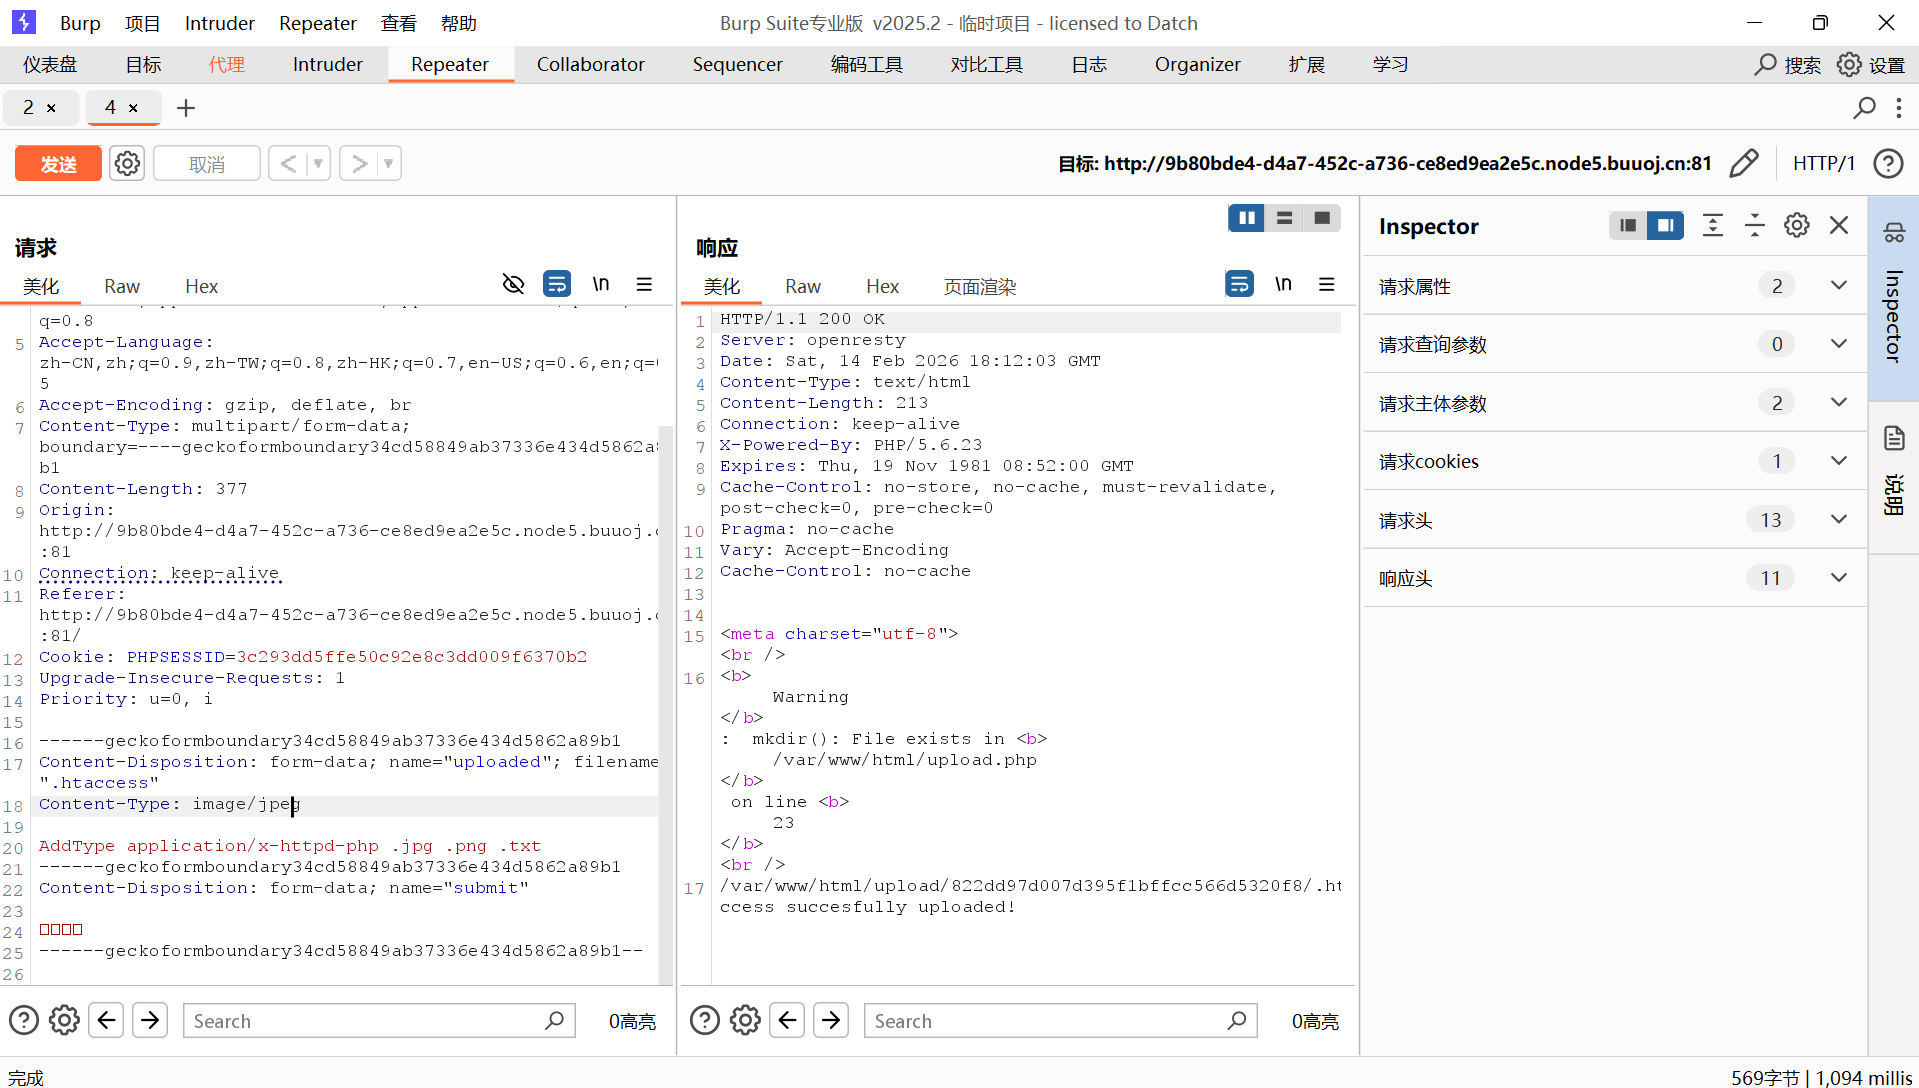Go back in request history
The image size is (1919, 1088).
click(288, 163)
